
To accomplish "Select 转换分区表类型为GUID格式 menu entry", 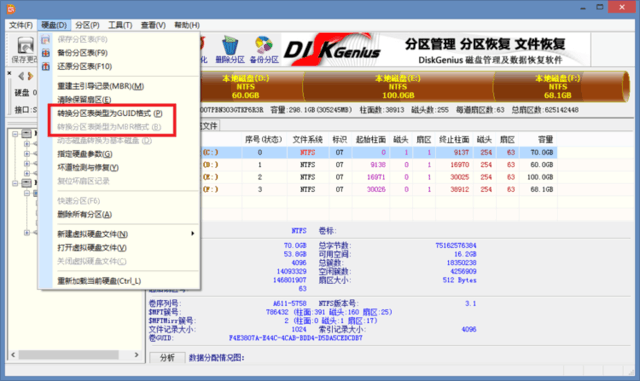I will click(x=109, y=113).
